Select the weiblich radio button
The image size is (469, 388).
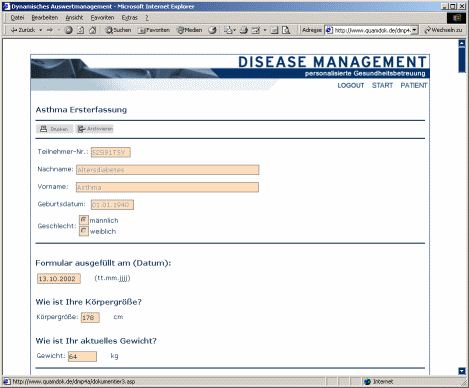(84, 231)
